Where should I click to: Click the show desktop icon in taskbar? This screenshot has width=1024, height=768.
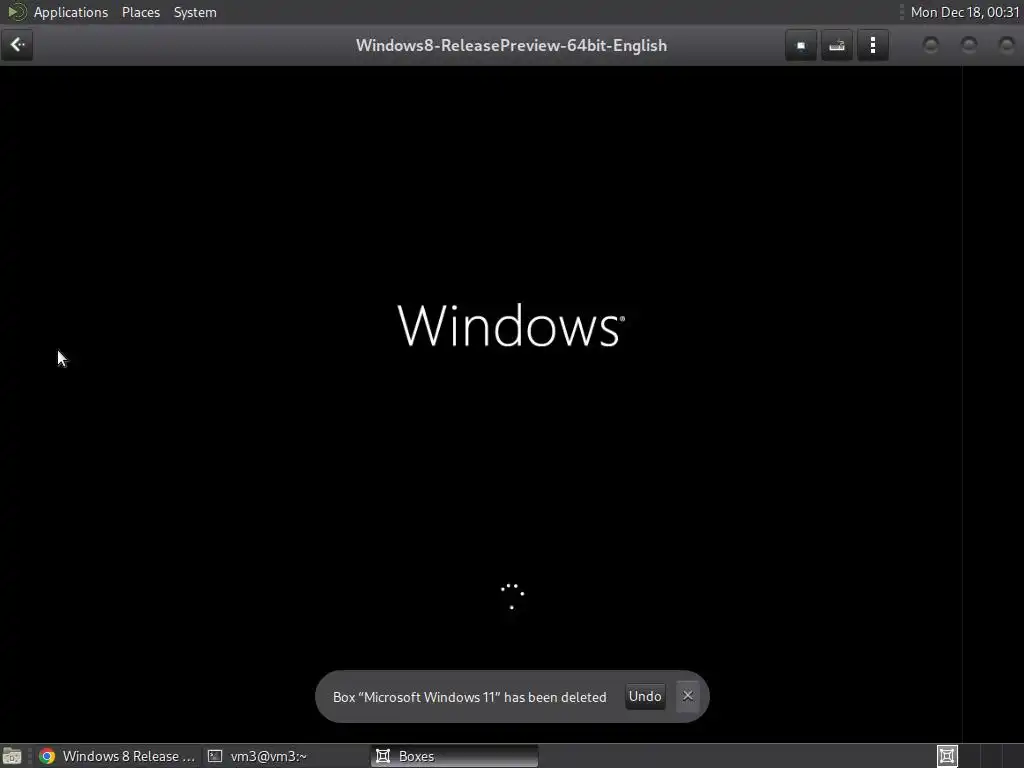click(12, 756)
